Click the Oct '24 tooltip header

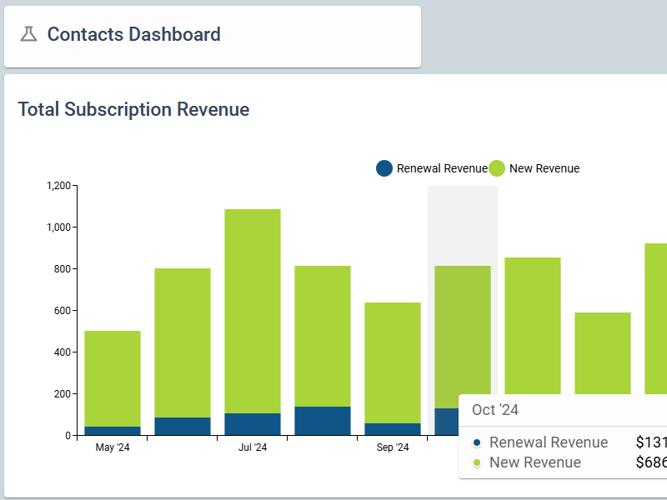[x=495, y=410]
